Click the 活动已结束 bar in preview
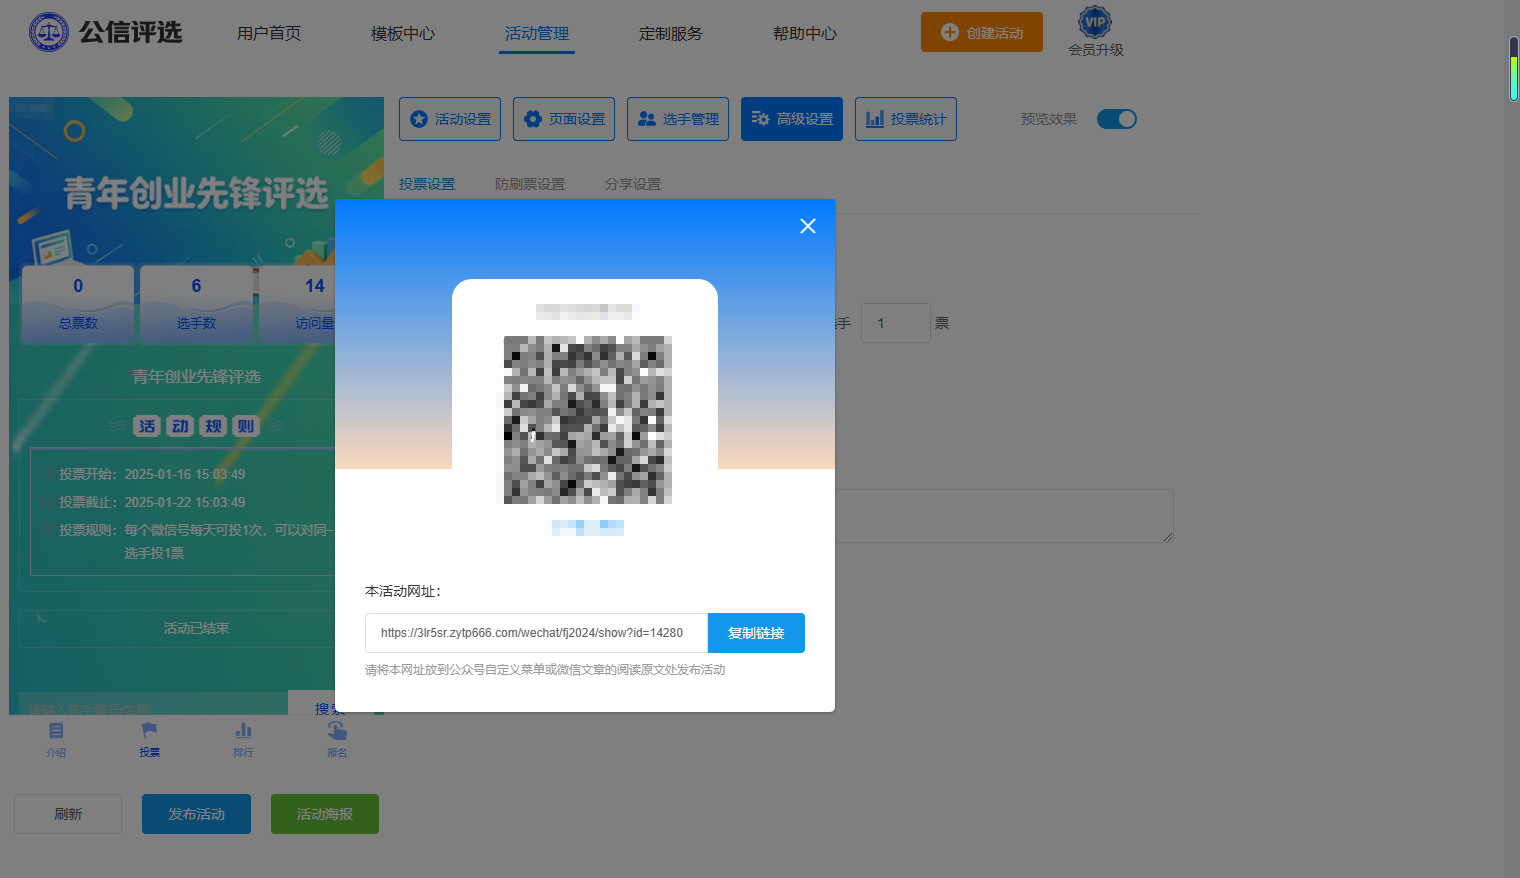This screenshot has width=1520, height=878. pyautogui.click(x=177, y=629)
